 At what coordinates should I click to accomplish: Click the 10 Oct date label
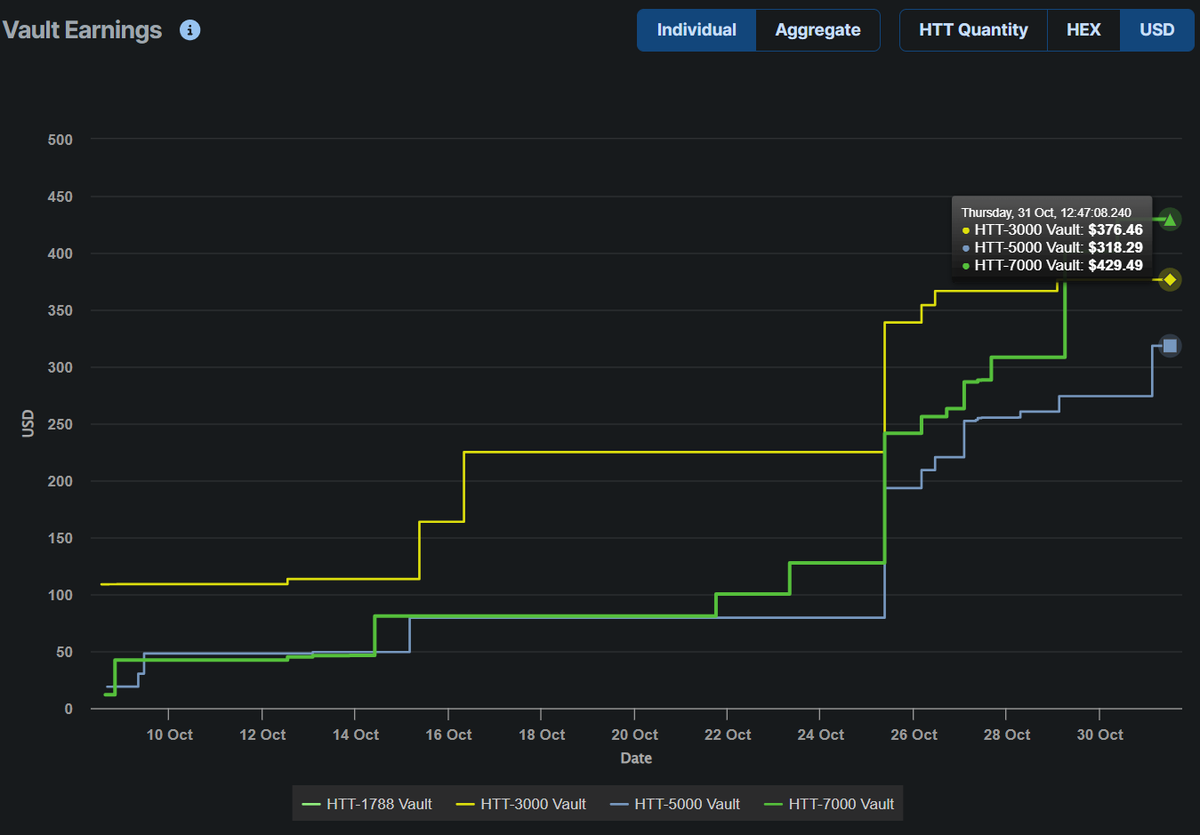(168, 735)
